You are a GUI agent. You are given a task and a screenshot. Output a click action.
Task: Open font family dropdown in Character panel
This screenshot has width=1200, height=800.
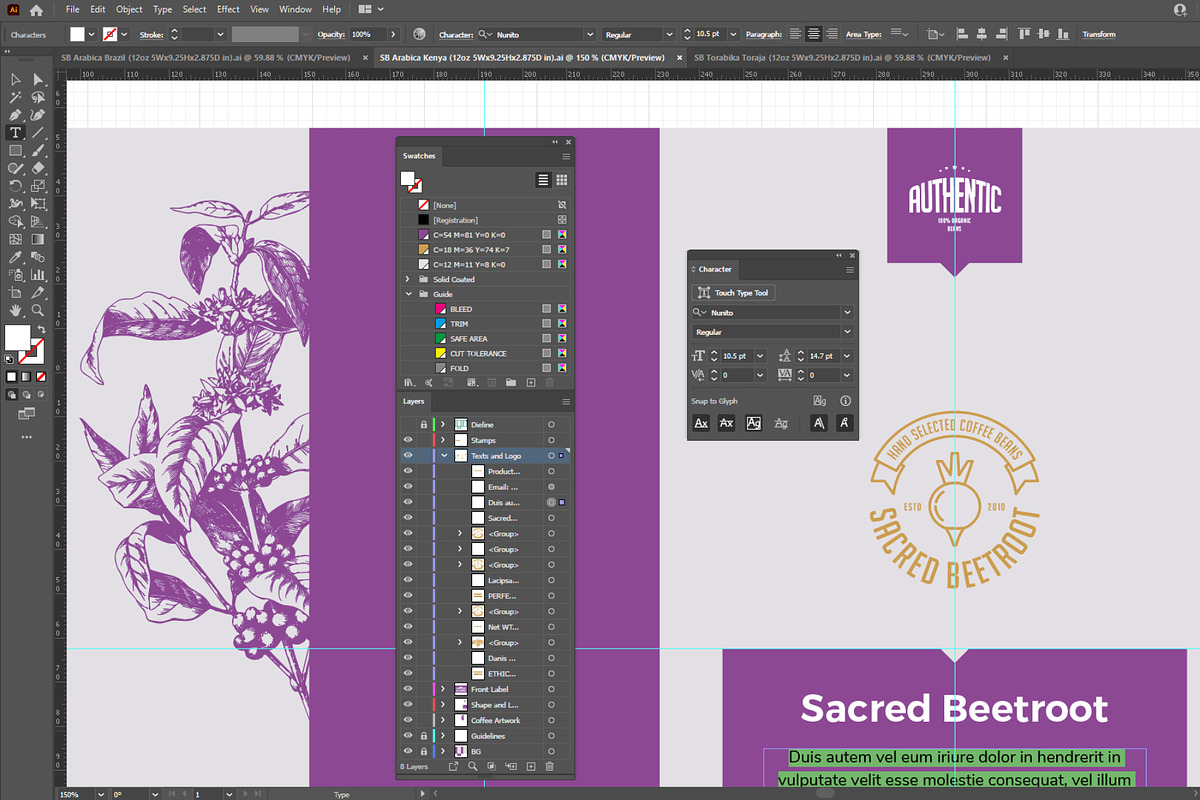[x=848, y=312]
